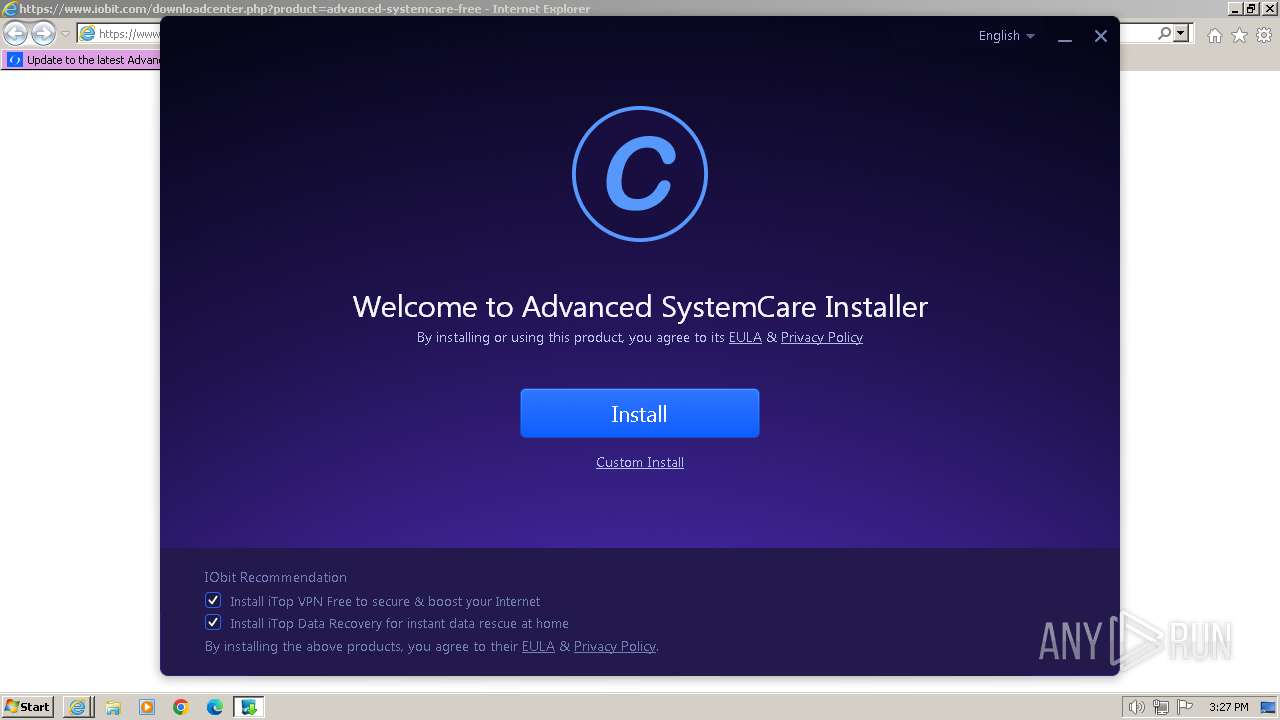The width and height of the screenshot is (1280, 720).
Task: Click the recent pages dropdown arrow in IE
Action: pos(65,34)
